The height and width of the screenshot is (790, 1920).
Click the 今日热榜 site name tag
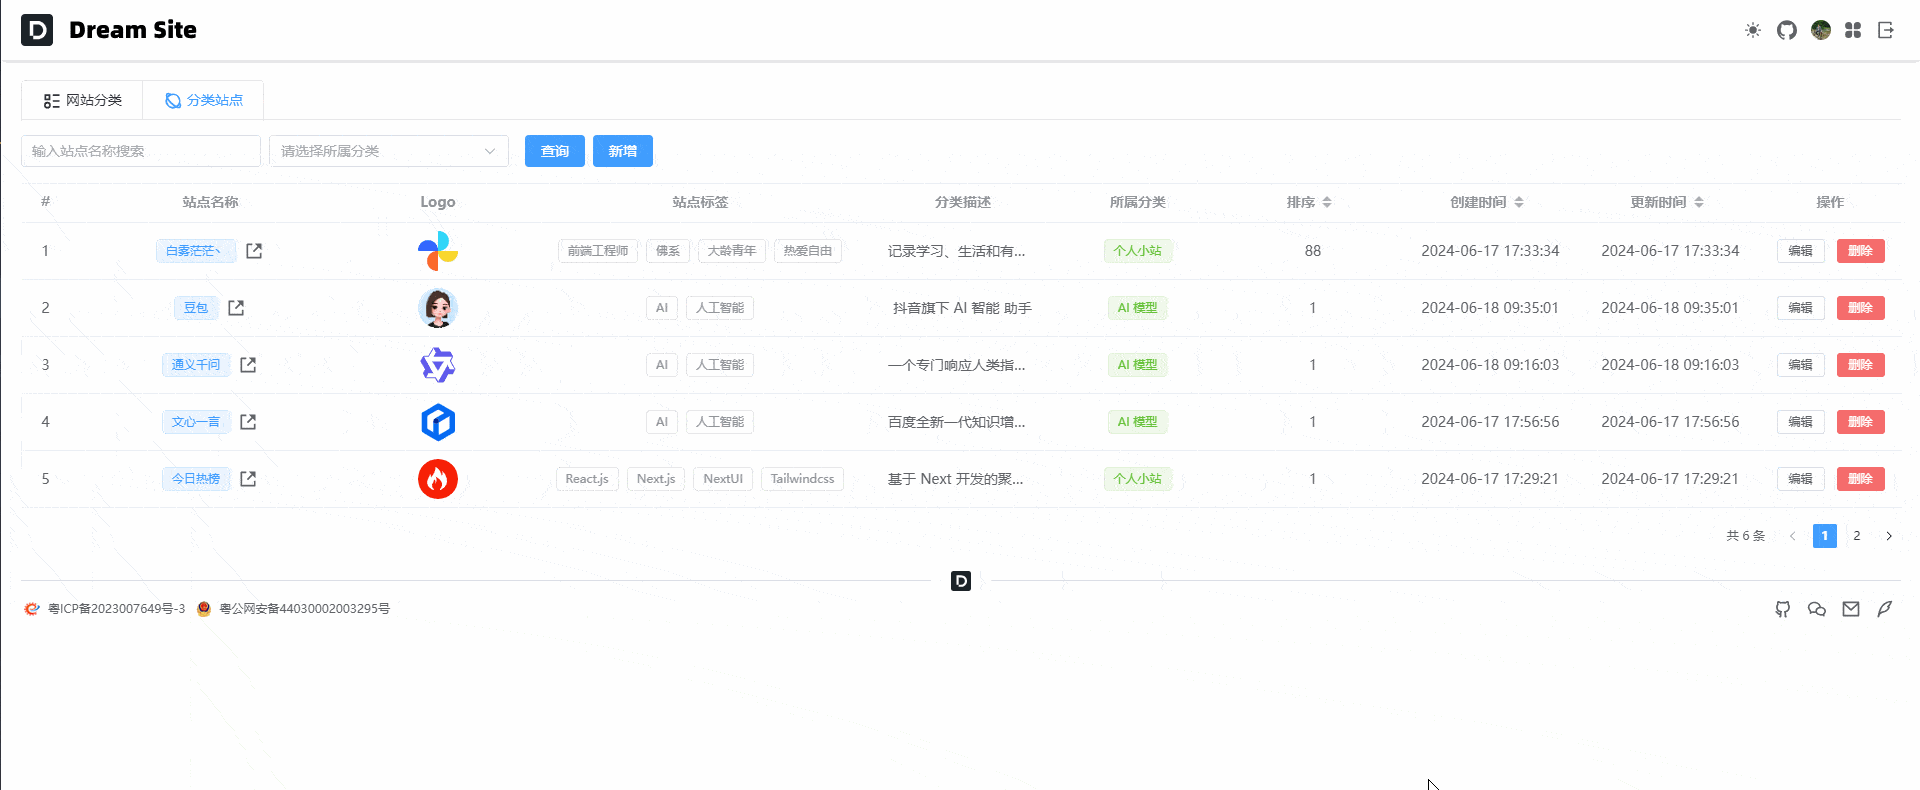(196, 479)
